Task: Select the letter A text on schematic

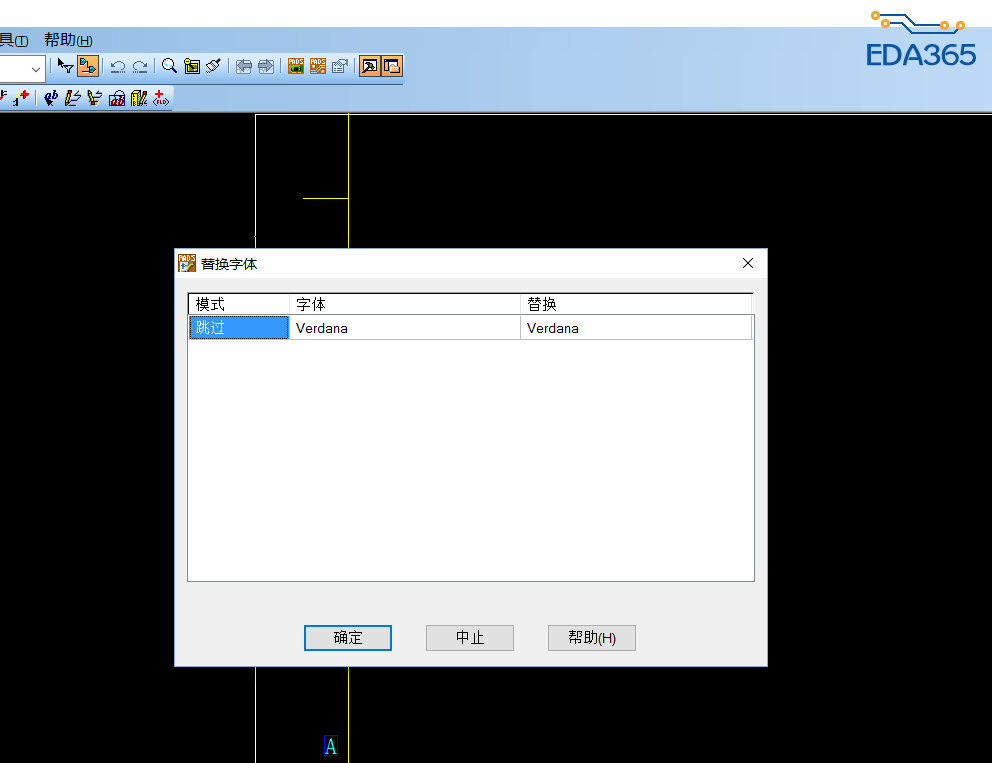Action: point(331,746)
